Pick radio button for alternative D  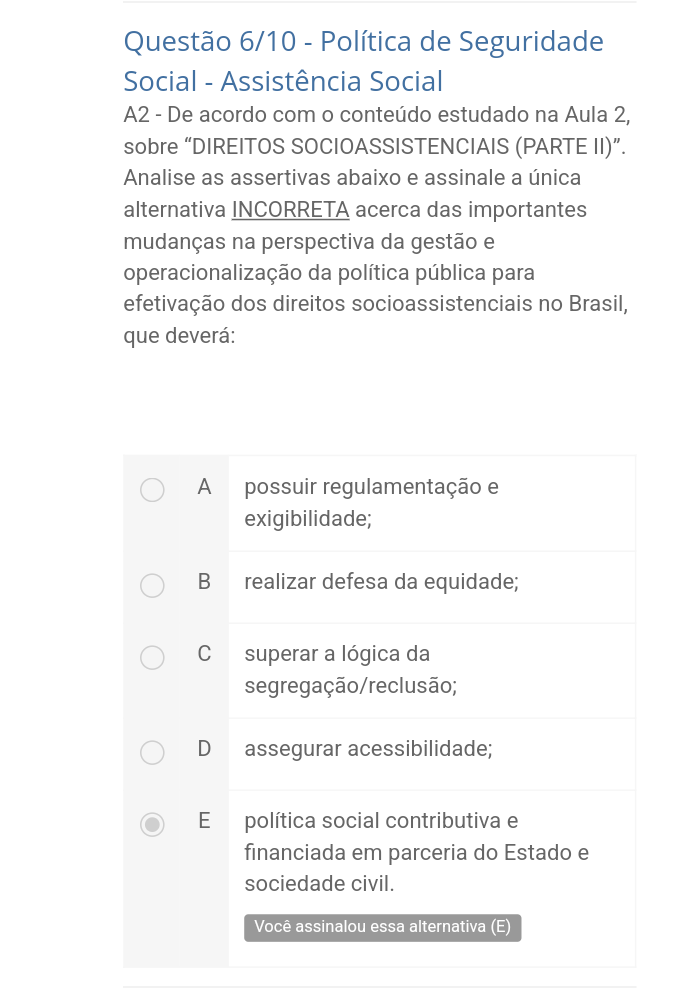(x=152, y=752)
